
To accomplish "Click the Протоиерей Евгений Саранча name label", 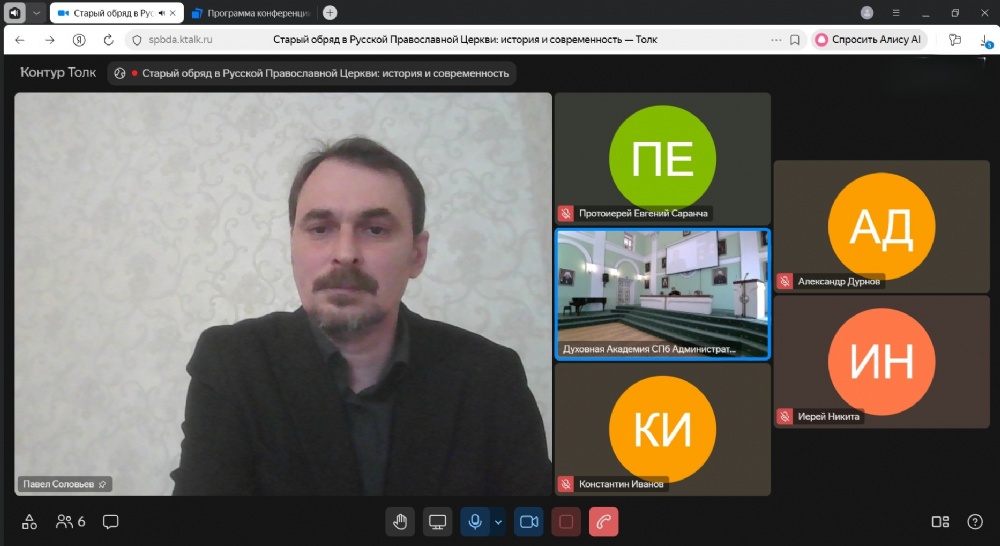I will (643, 214).
